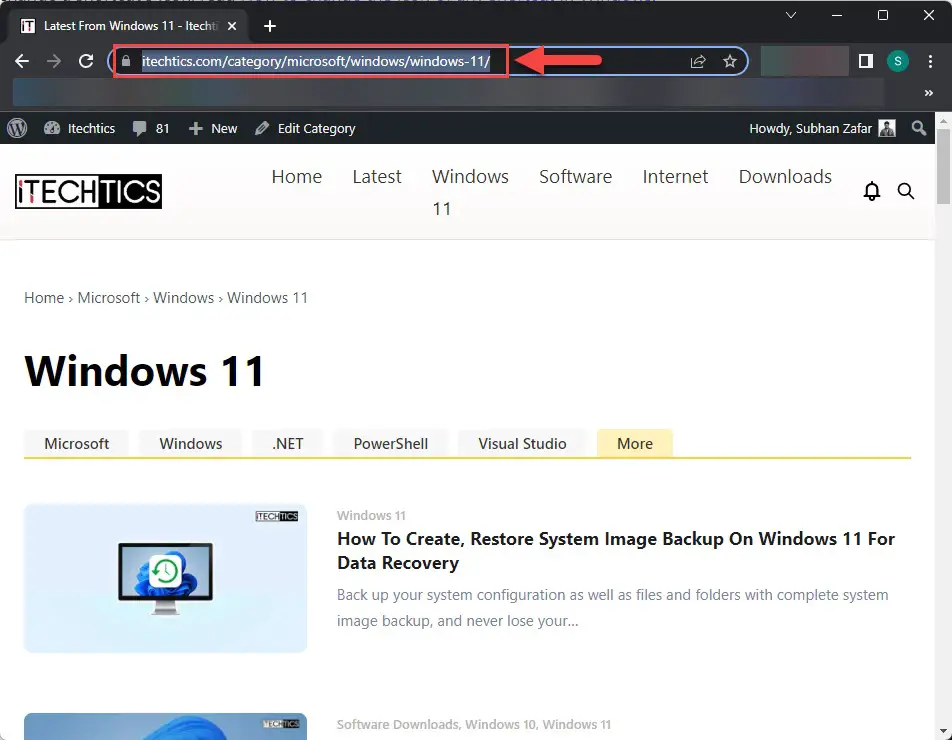This screenshot has height=740, width=952.
Task: Click the notification bell icon on site header
Action: pyautogui.click(x=871, y=191)
